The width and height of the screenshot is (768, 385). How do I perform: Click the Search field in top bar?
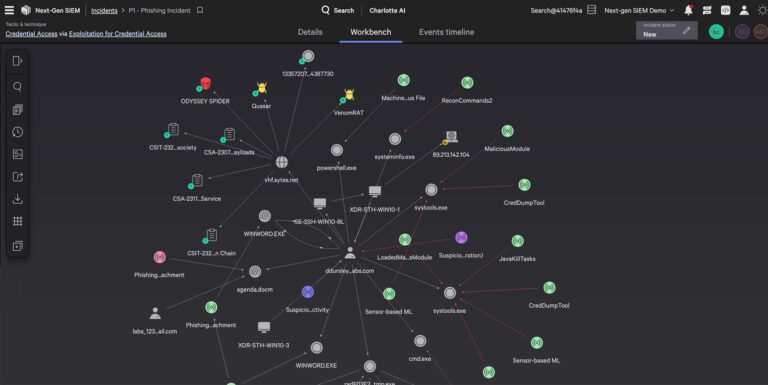point(338,10)
